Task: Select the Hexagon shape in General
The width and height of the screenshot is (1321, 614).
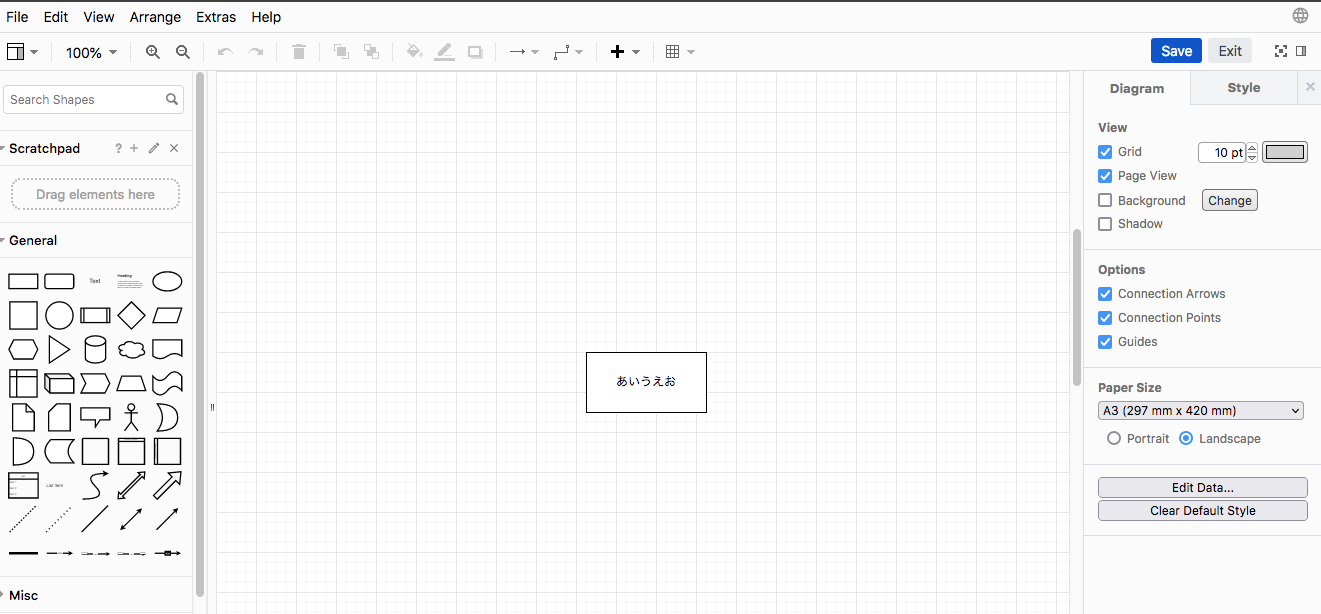Action: pyautogui.click(x=23, y=350)
